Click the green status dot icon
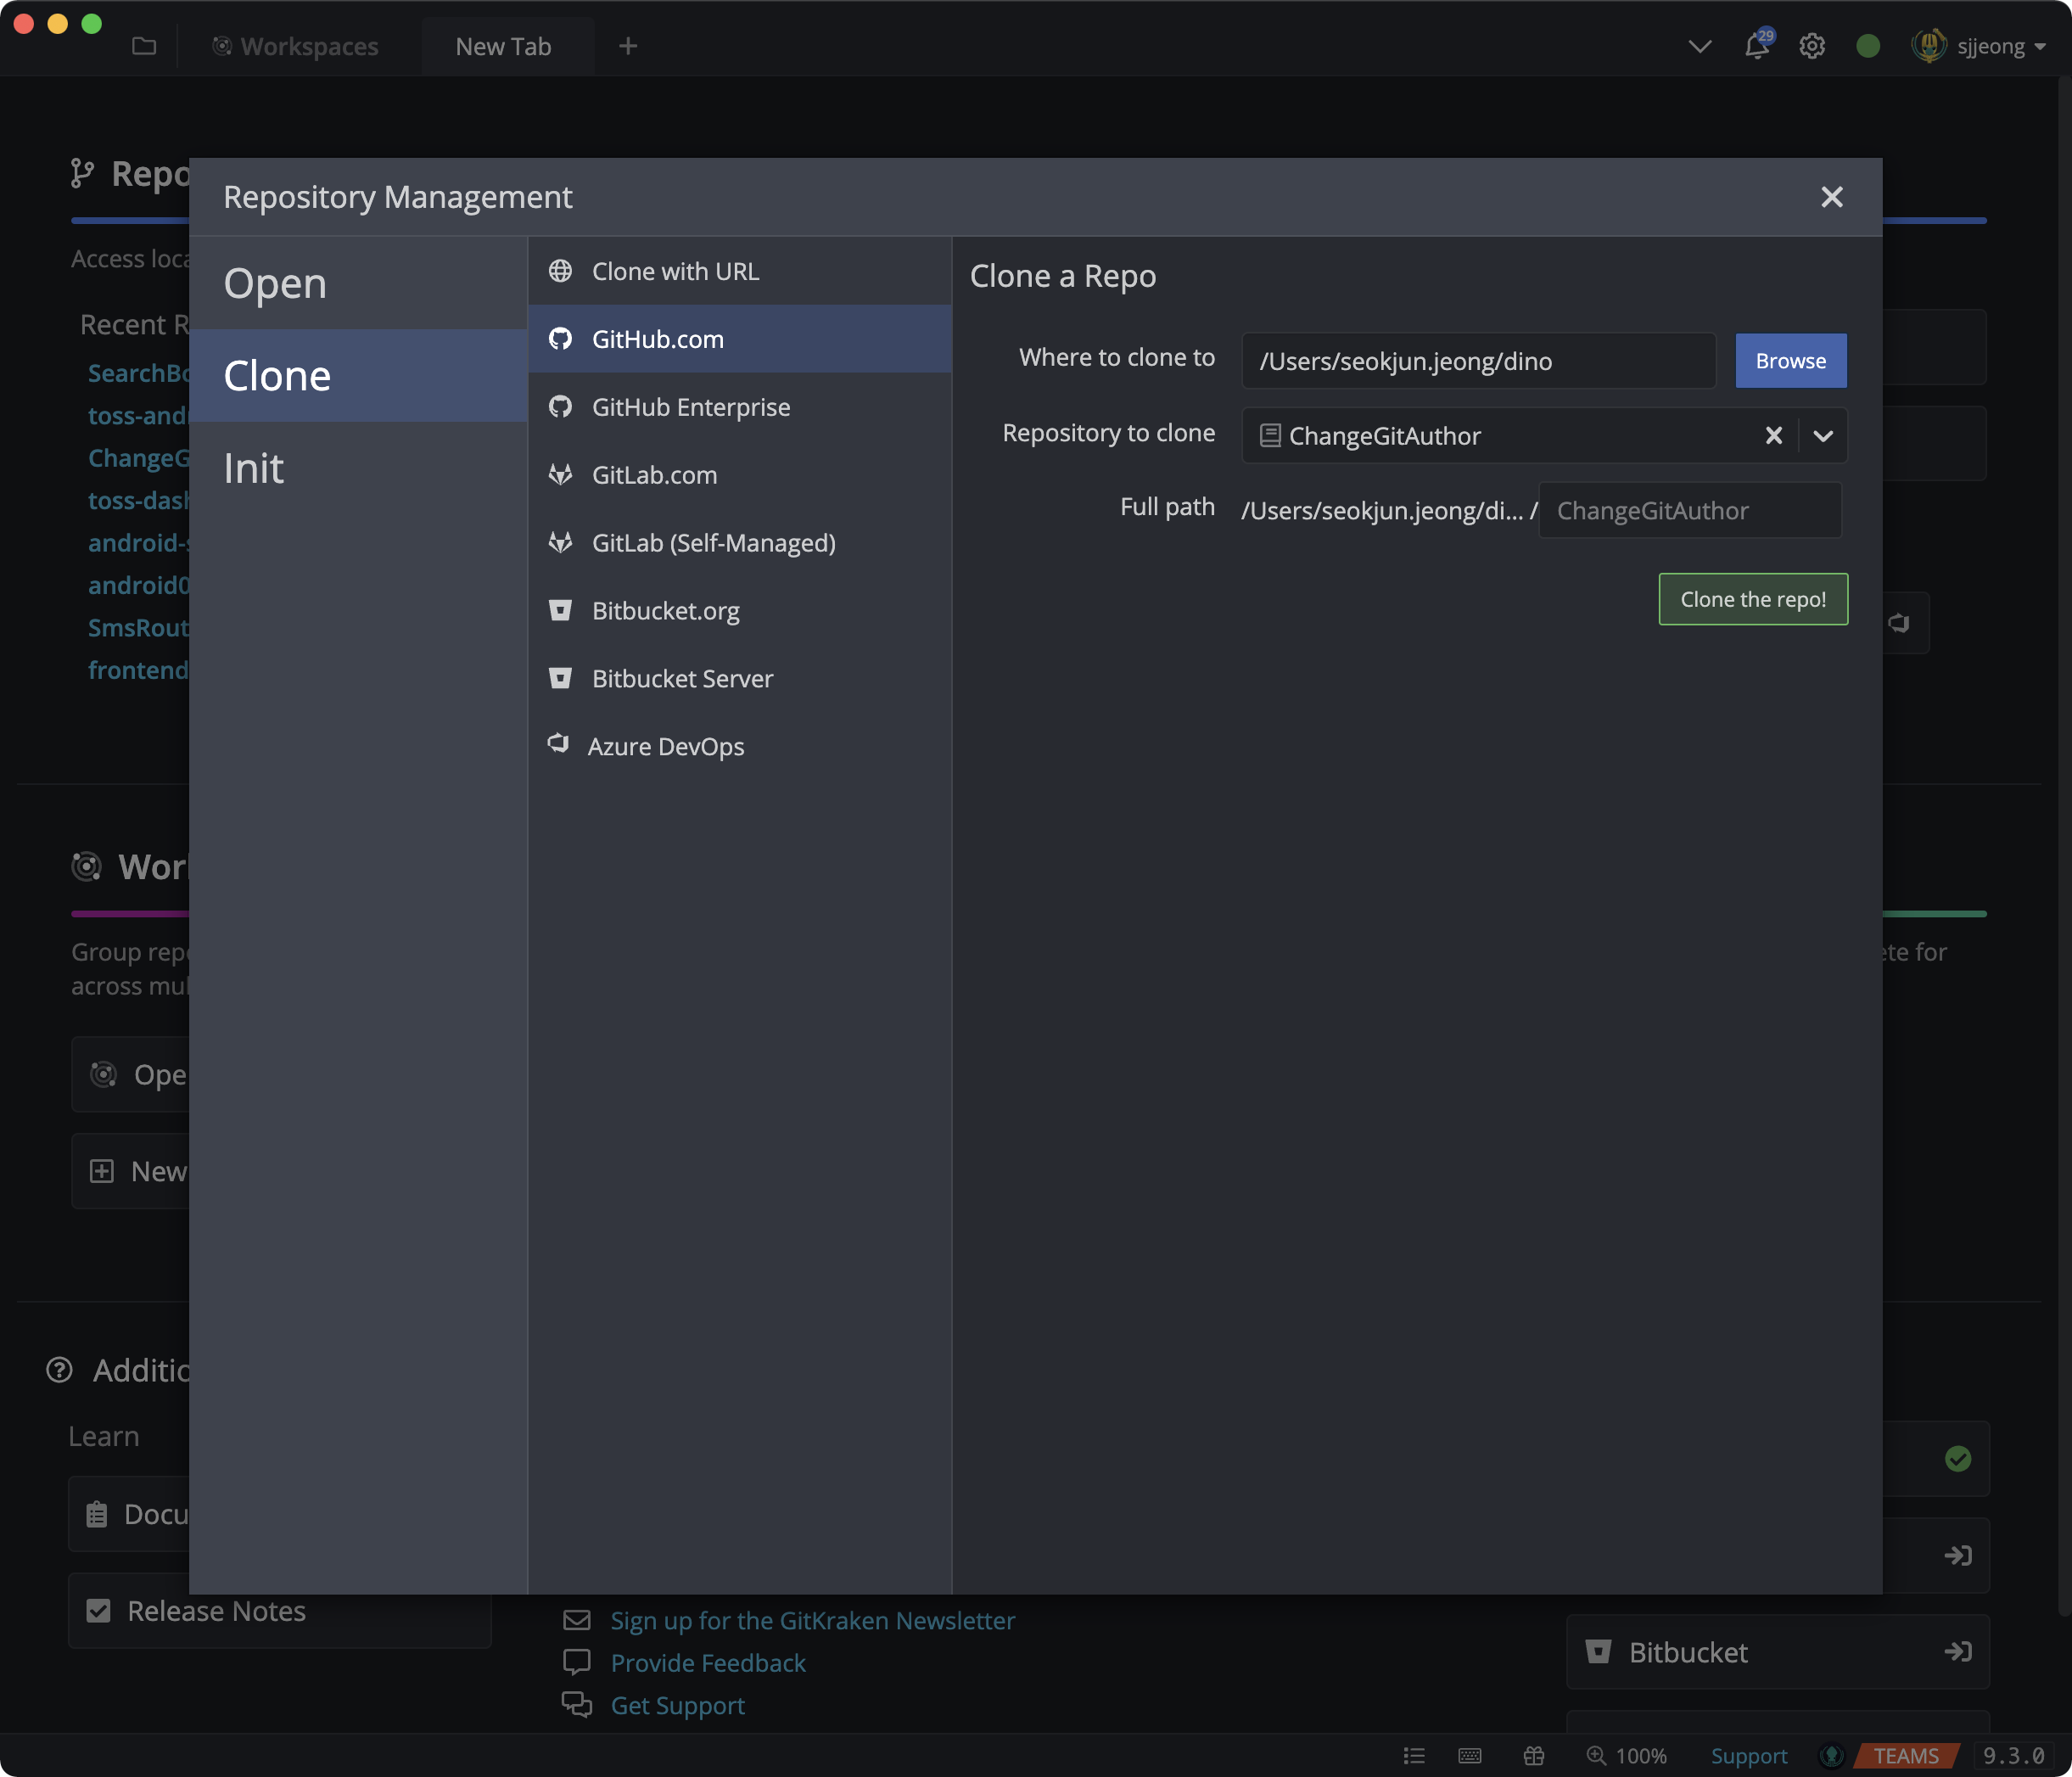The image size is (2072, 1777). point(1867,46)
